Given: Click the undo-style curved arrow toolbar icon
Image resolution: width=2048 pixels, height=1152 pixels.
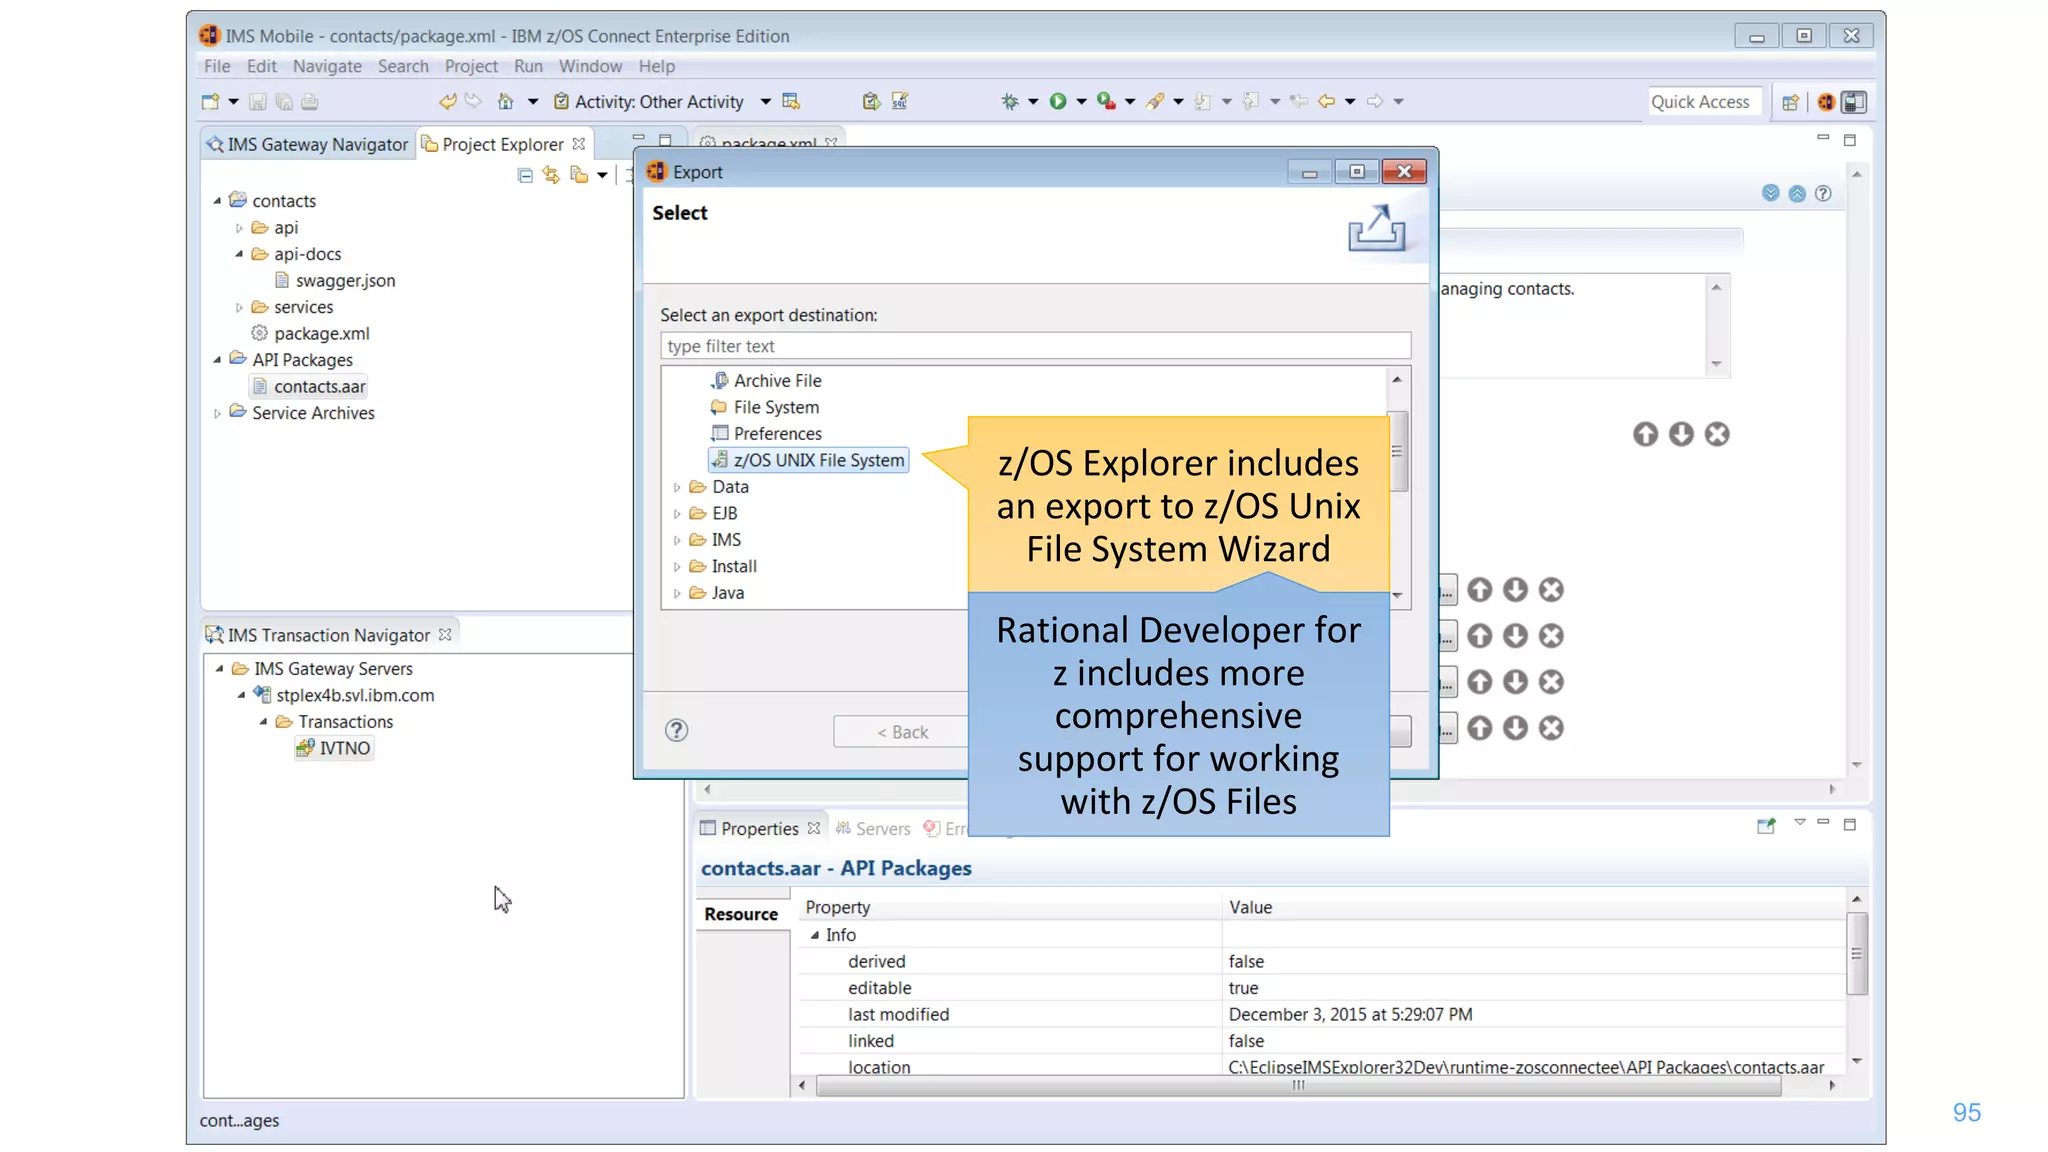Looking at the screenshot, I should pos(447,101).
